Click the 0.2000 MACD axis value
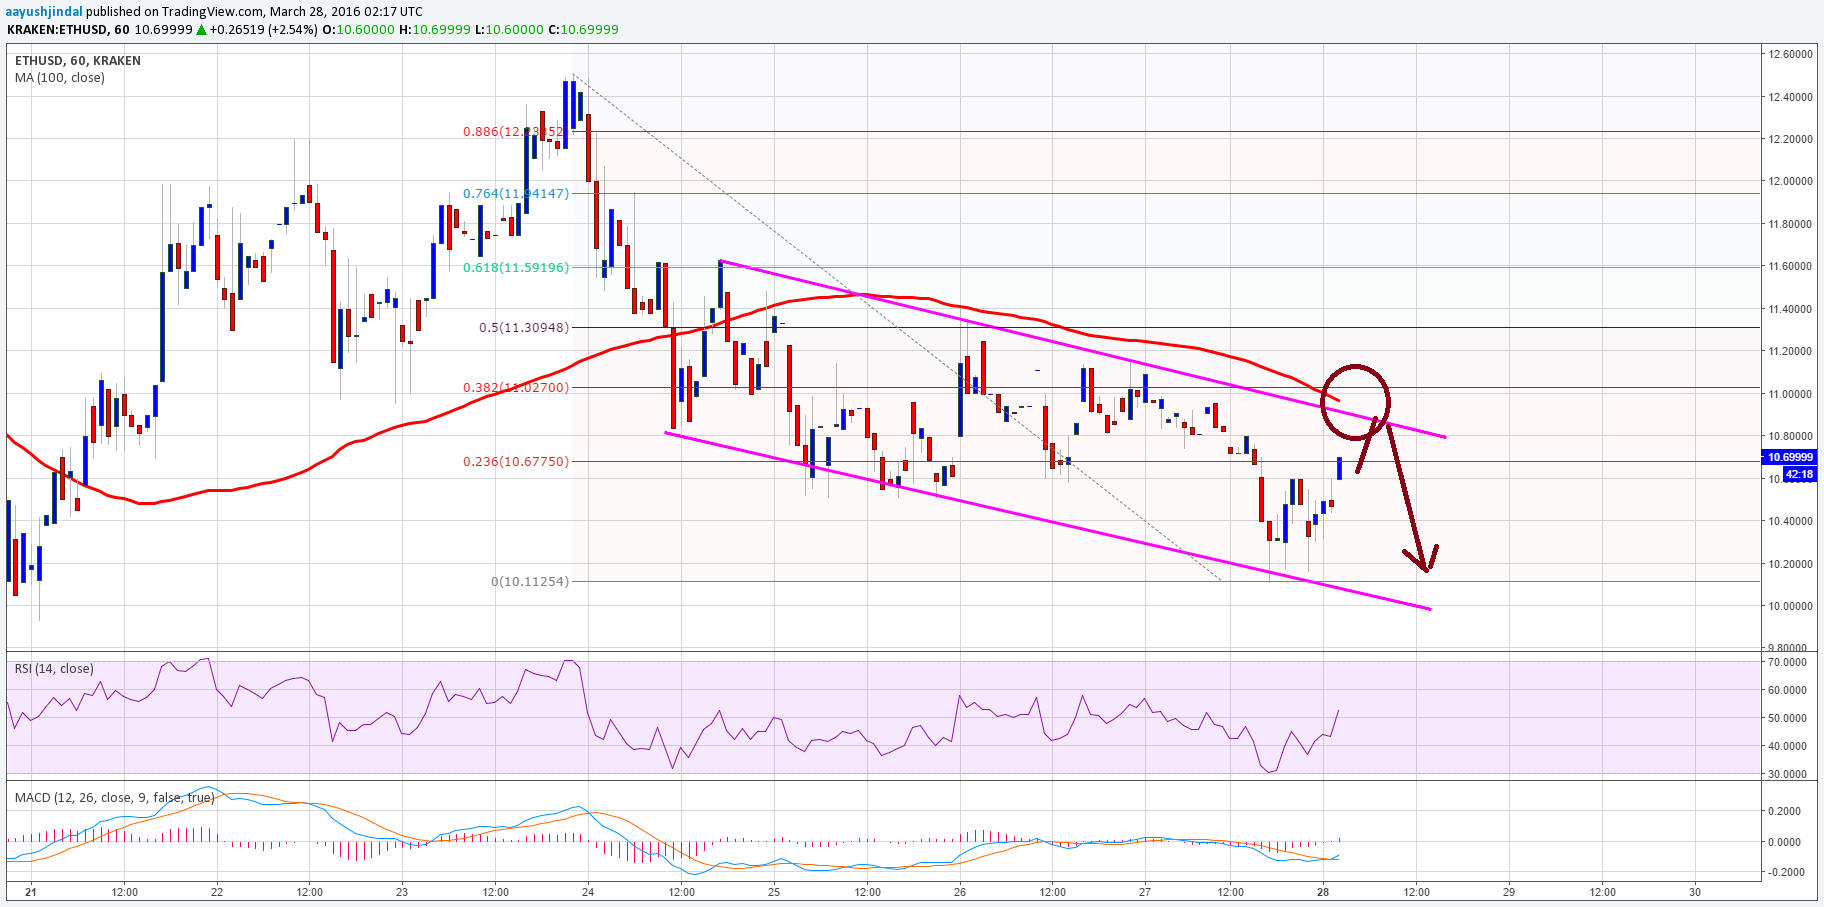Image resolution: width=1824 pixels, height=907 pixels. click(x=1785, y=811)
